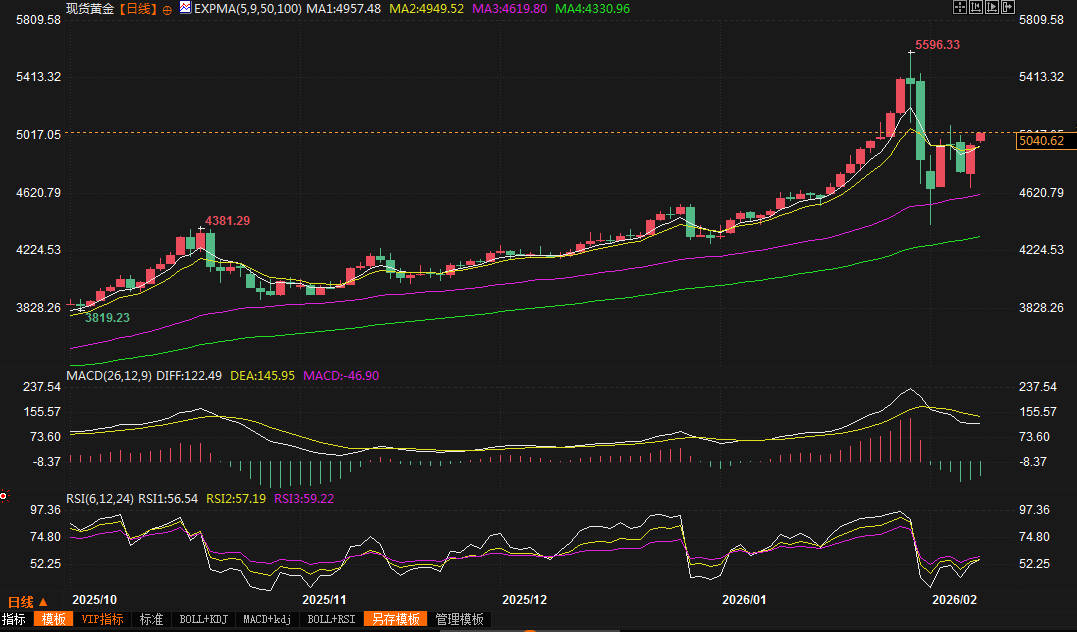Click the exit/expand panel arrow icon
Viewport: 1077px width, 632px height.
[1008, 7]
